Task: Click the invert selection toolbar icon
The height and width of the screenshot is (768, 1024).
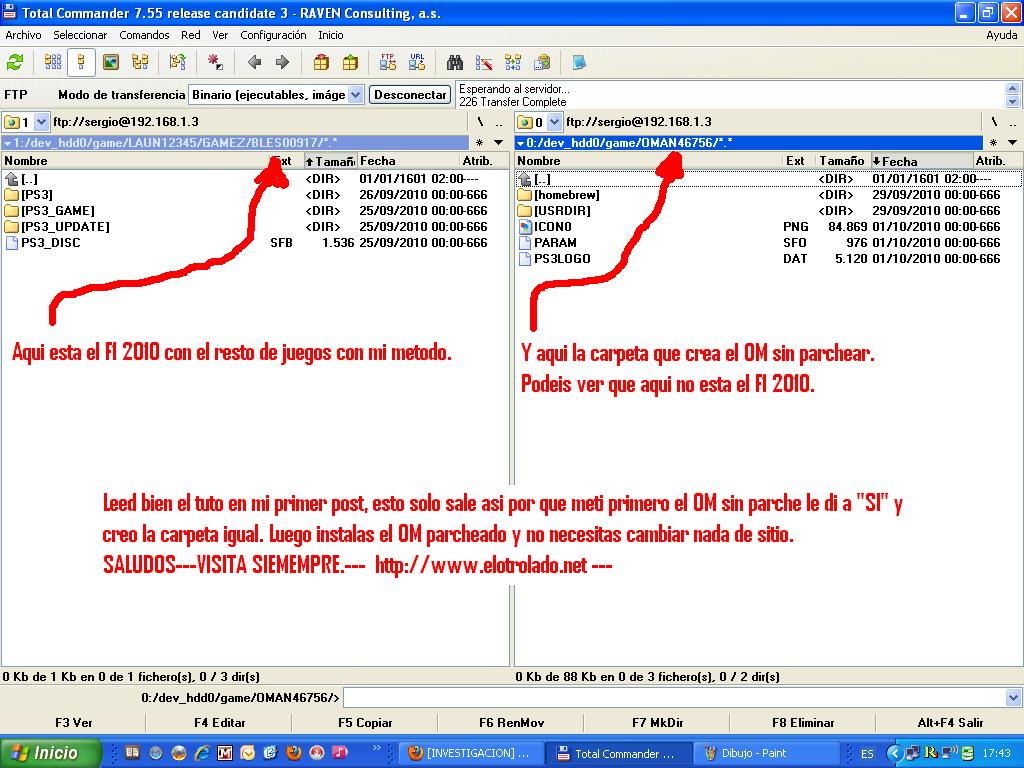Action: pos(215,63)
